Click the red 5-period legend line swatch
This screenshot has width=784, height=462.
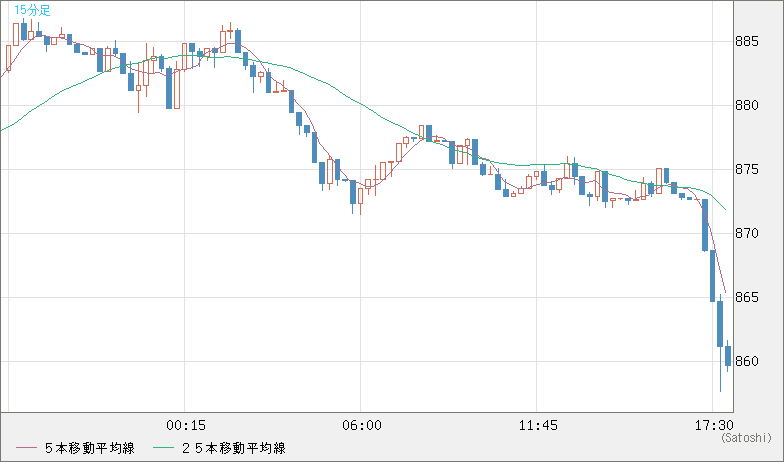point(25,447)
